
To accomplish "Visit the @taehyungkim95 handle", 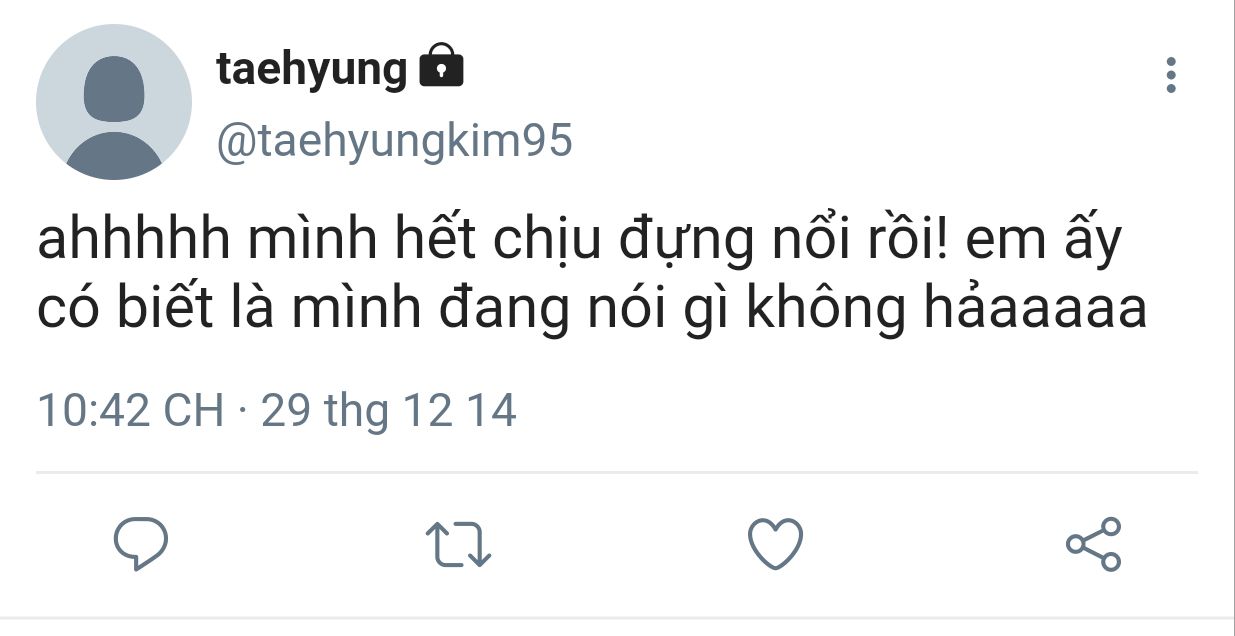I will click(x=395, y=141).
